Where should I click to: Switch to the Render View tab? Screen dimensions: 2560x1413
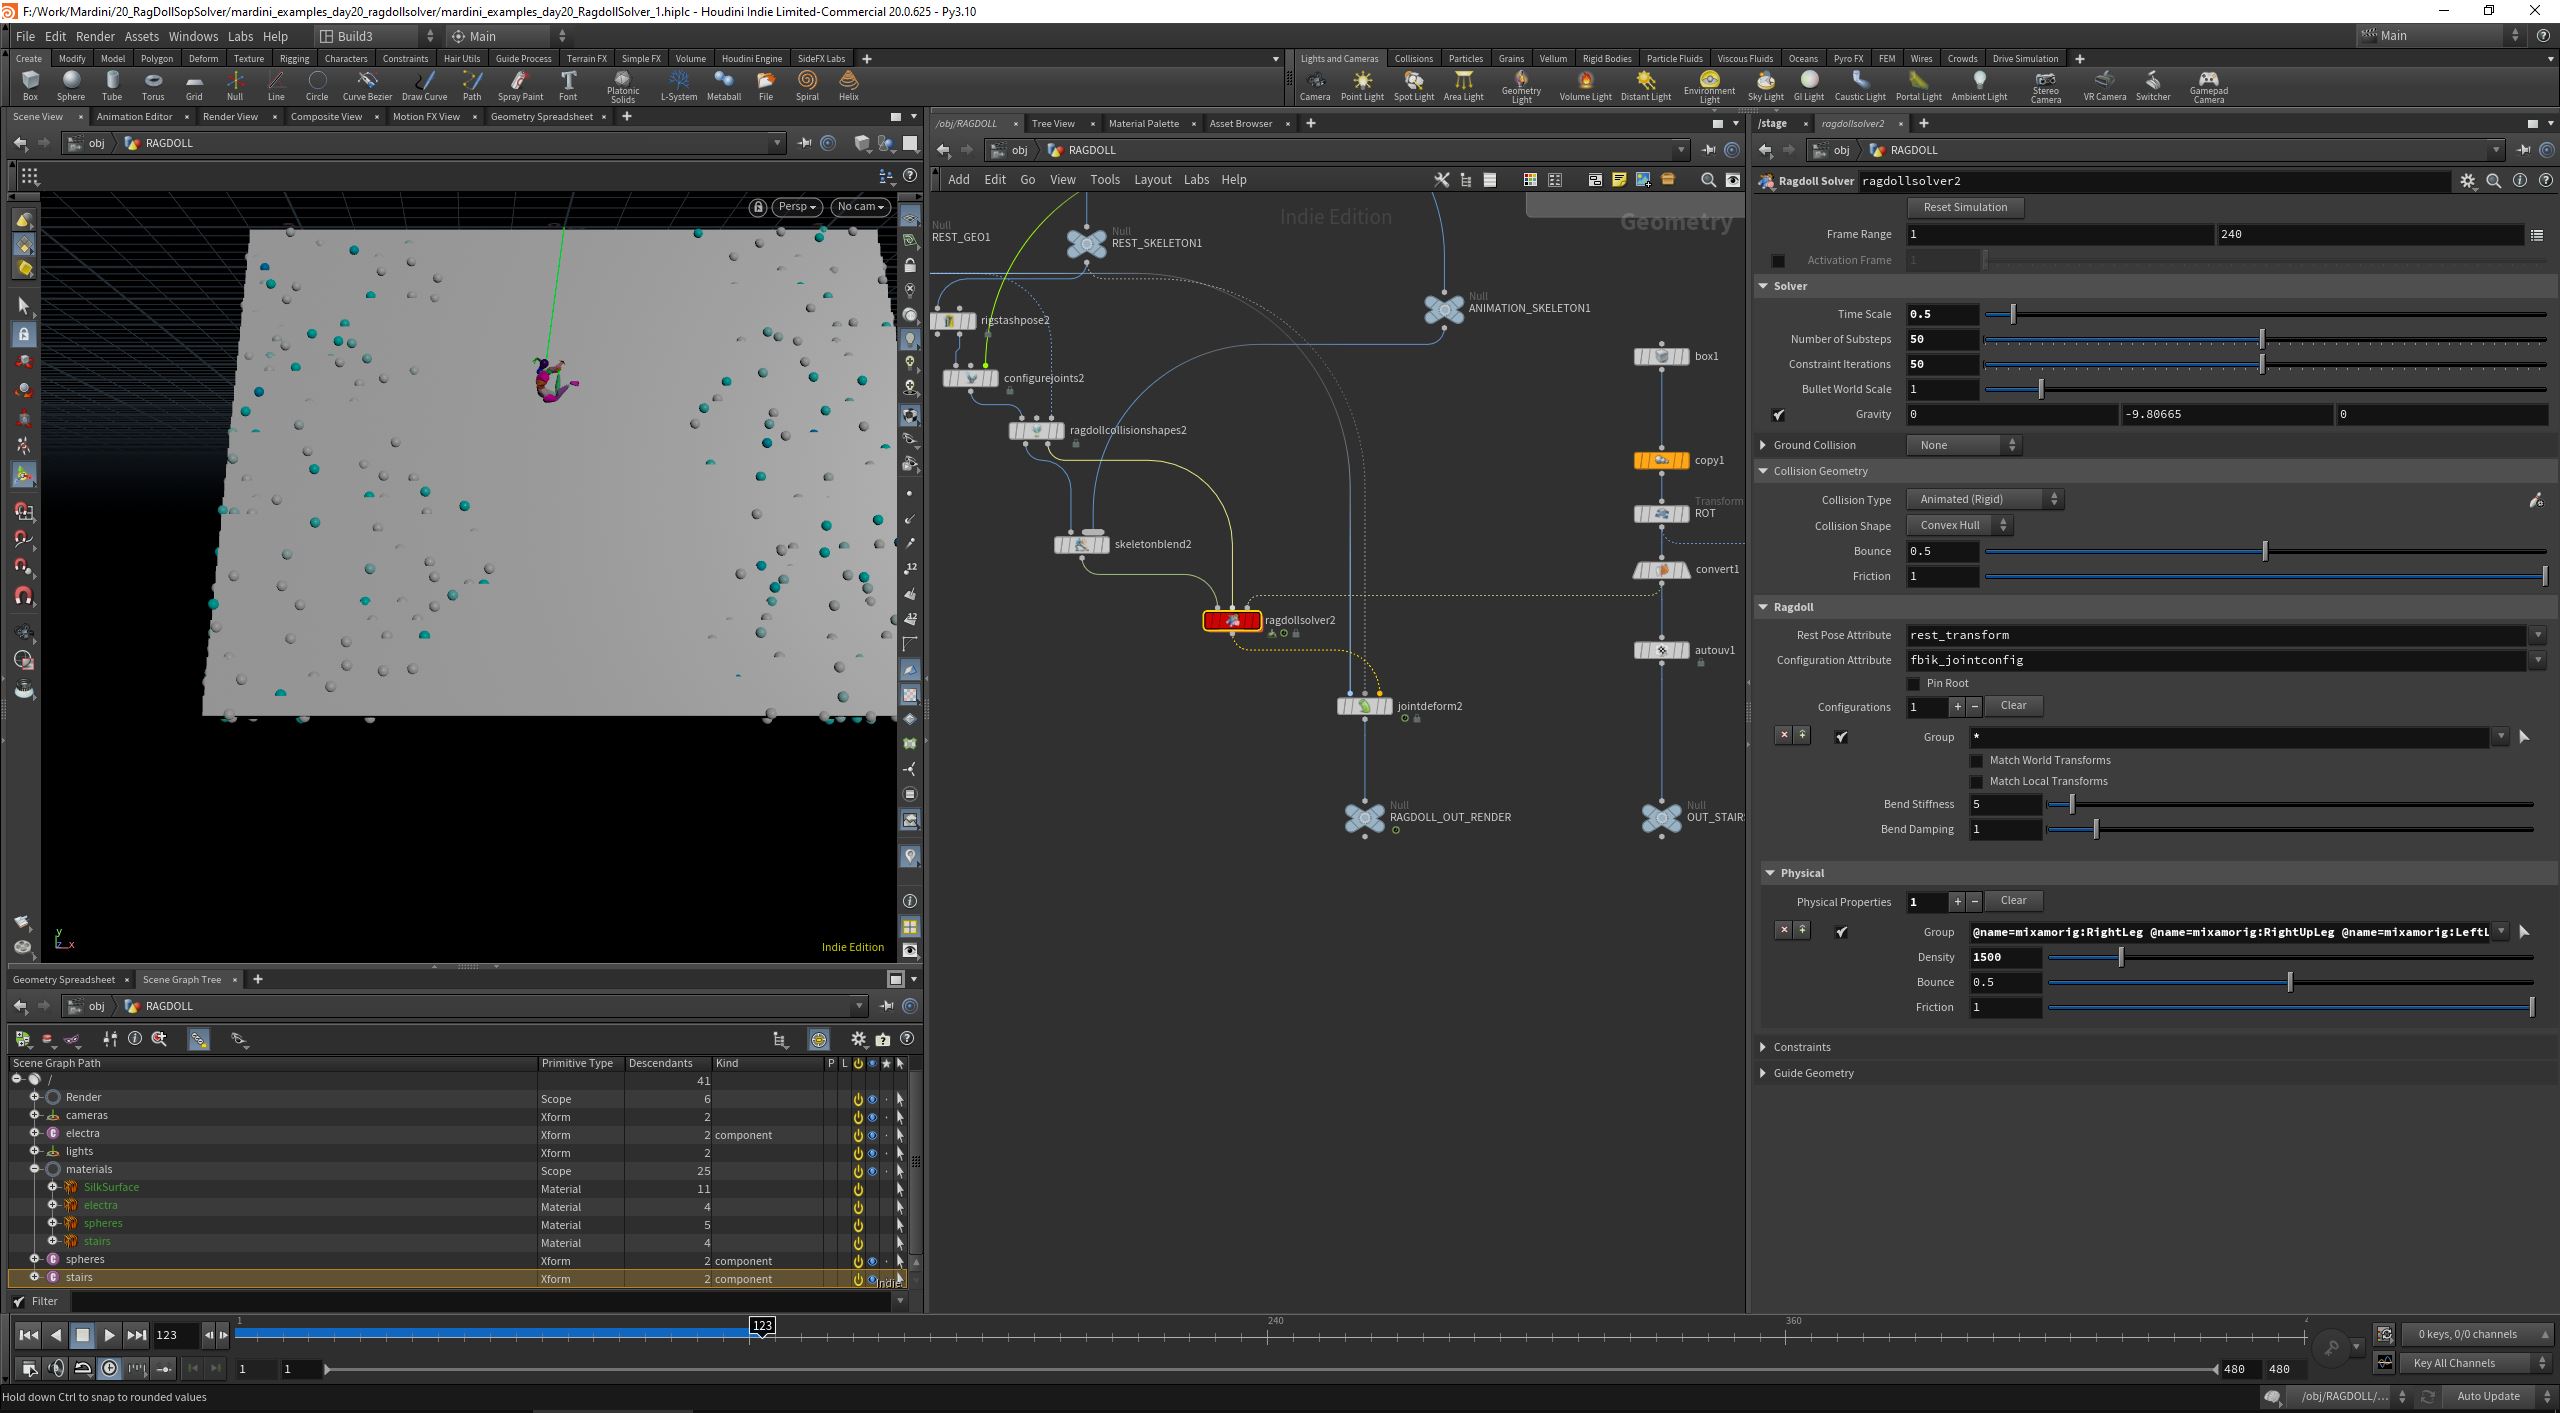[230, 117]
